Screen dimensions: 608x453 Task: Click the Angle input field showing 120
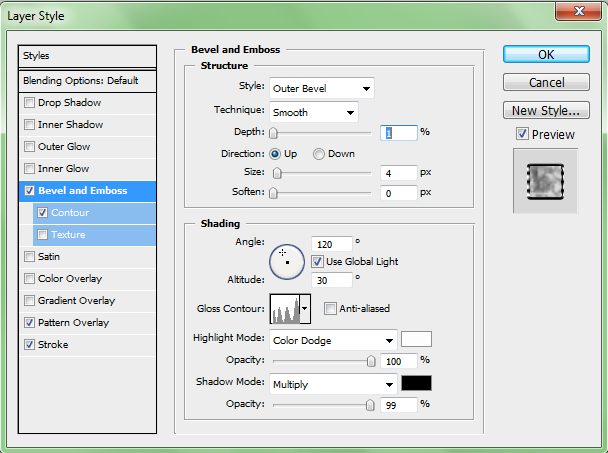pyautogui.click(x=332, y=244)
